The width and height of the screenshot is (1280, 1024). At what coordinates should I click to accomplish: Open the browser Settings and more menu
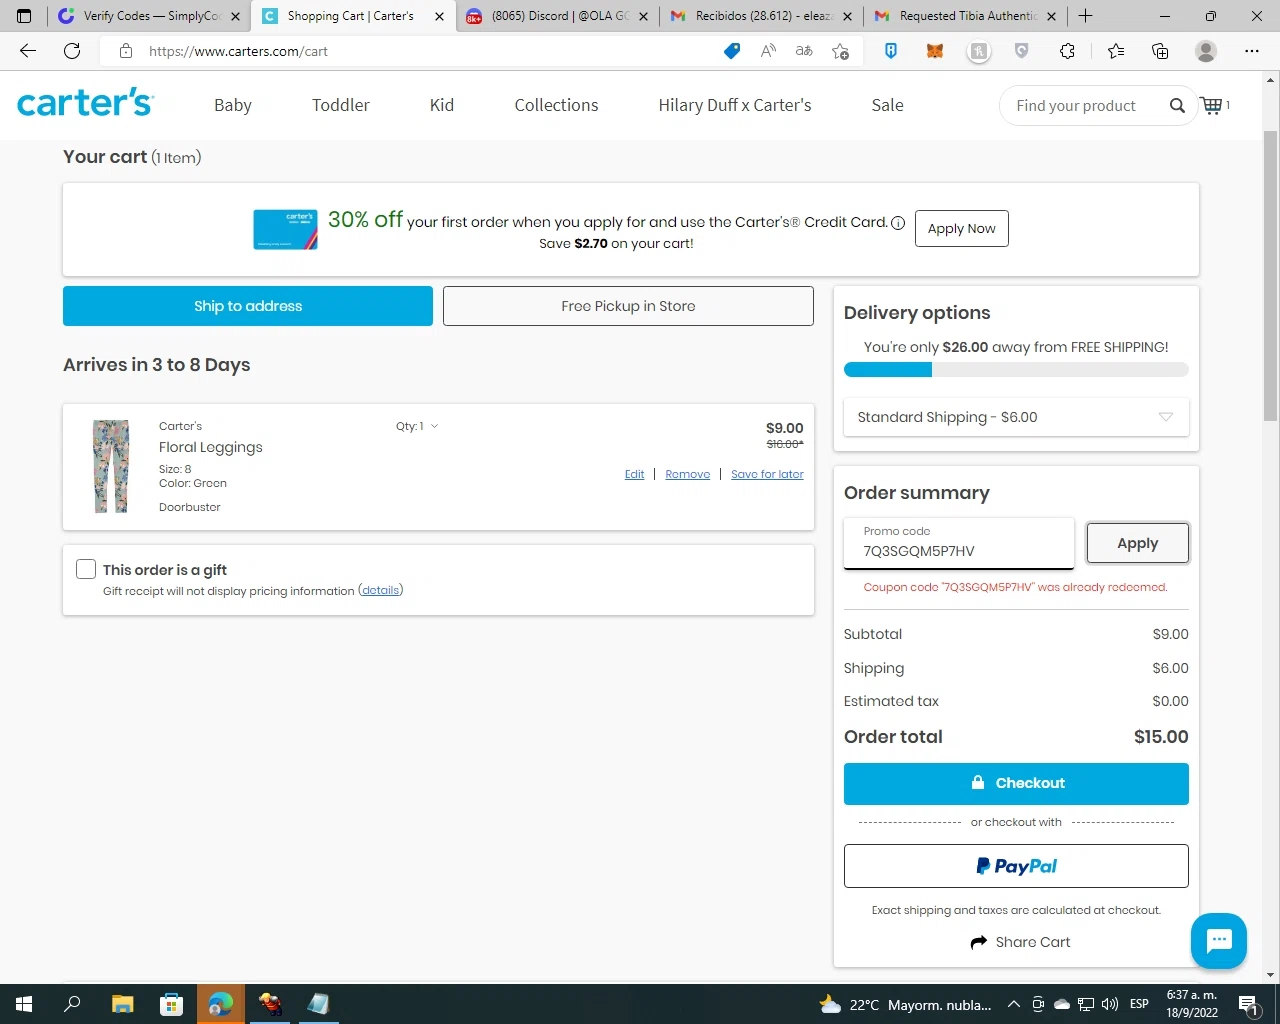(x=1252, y=51)
